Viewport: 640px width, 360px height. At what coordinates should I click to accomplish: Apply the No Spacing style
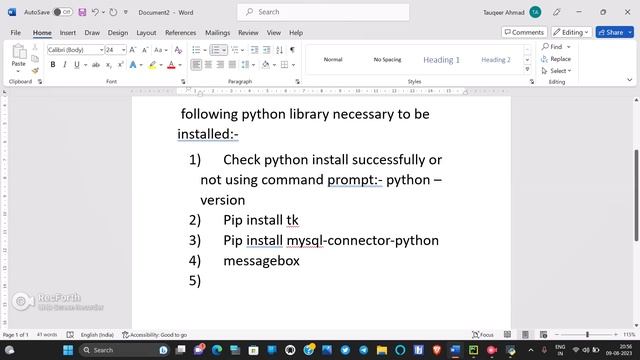pyautogui.click(x=387, y=60)
